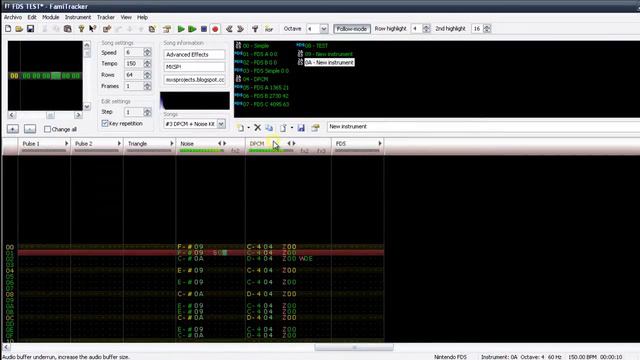Open the Module menu
Viewport: 640px width, 360px height.
point(51,17)
